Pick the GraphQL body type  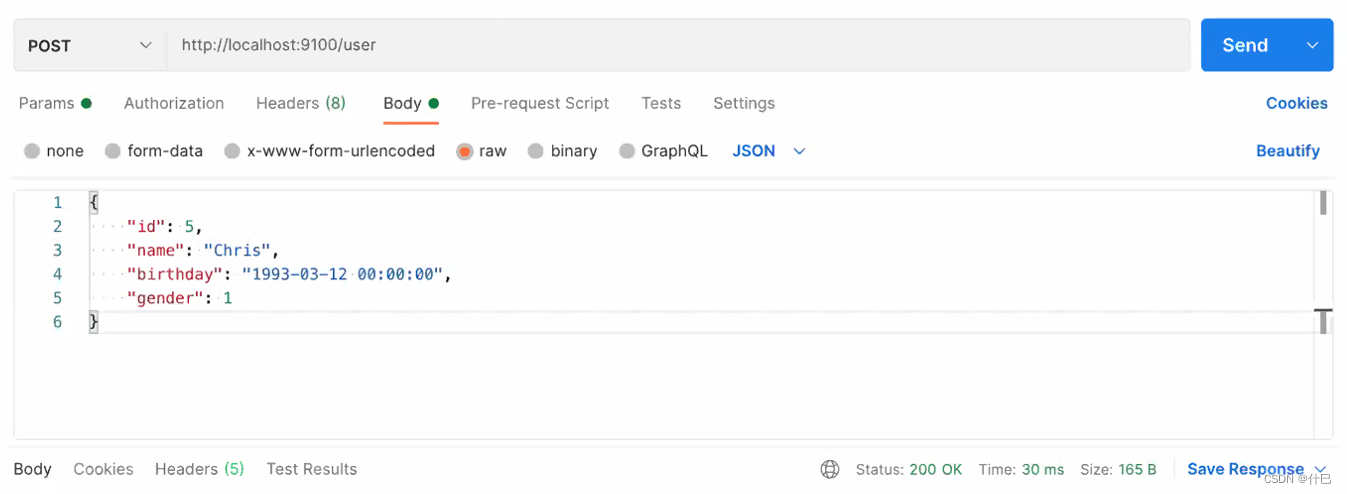(x=627, y=151)
